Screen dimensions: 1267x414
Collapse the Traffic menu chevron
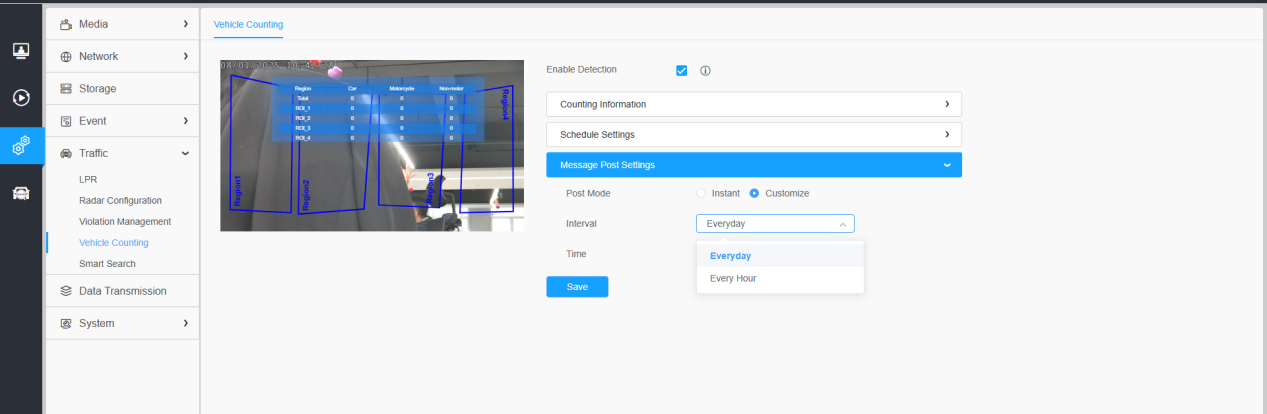(x=186, y=153)
